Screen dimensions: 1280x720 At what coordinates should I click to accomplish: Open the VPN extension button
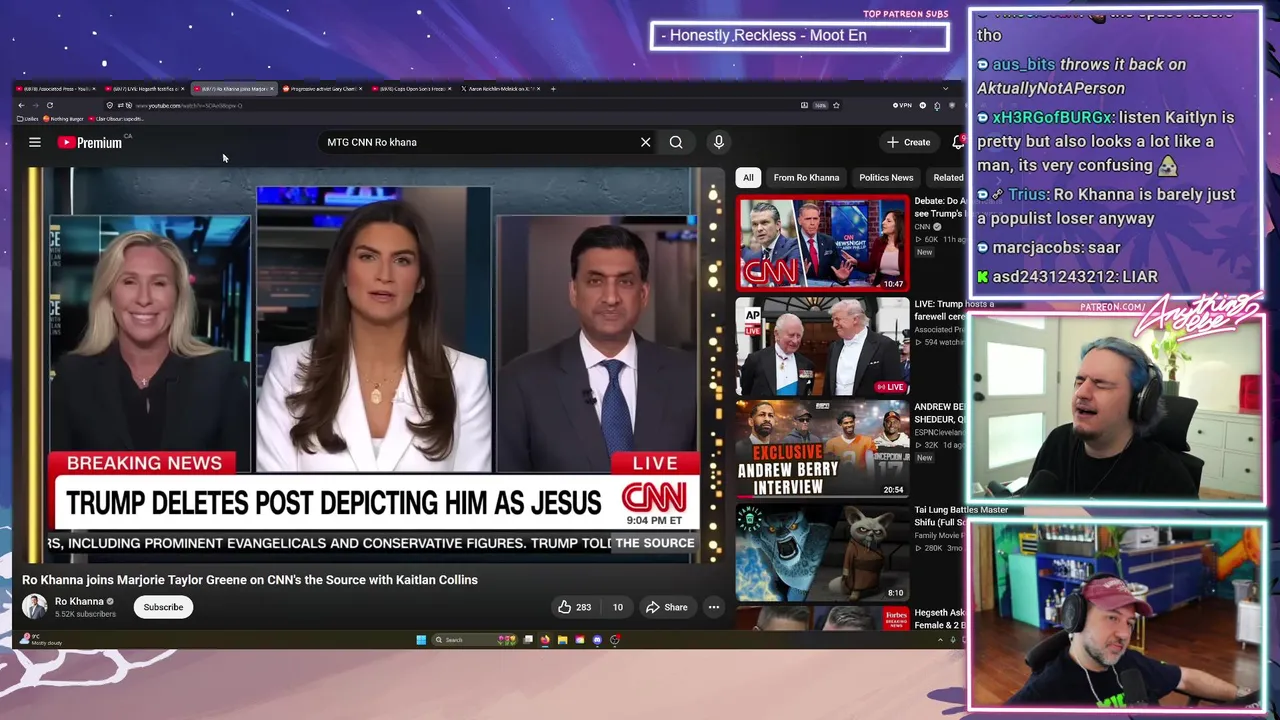tap(904, 105)
